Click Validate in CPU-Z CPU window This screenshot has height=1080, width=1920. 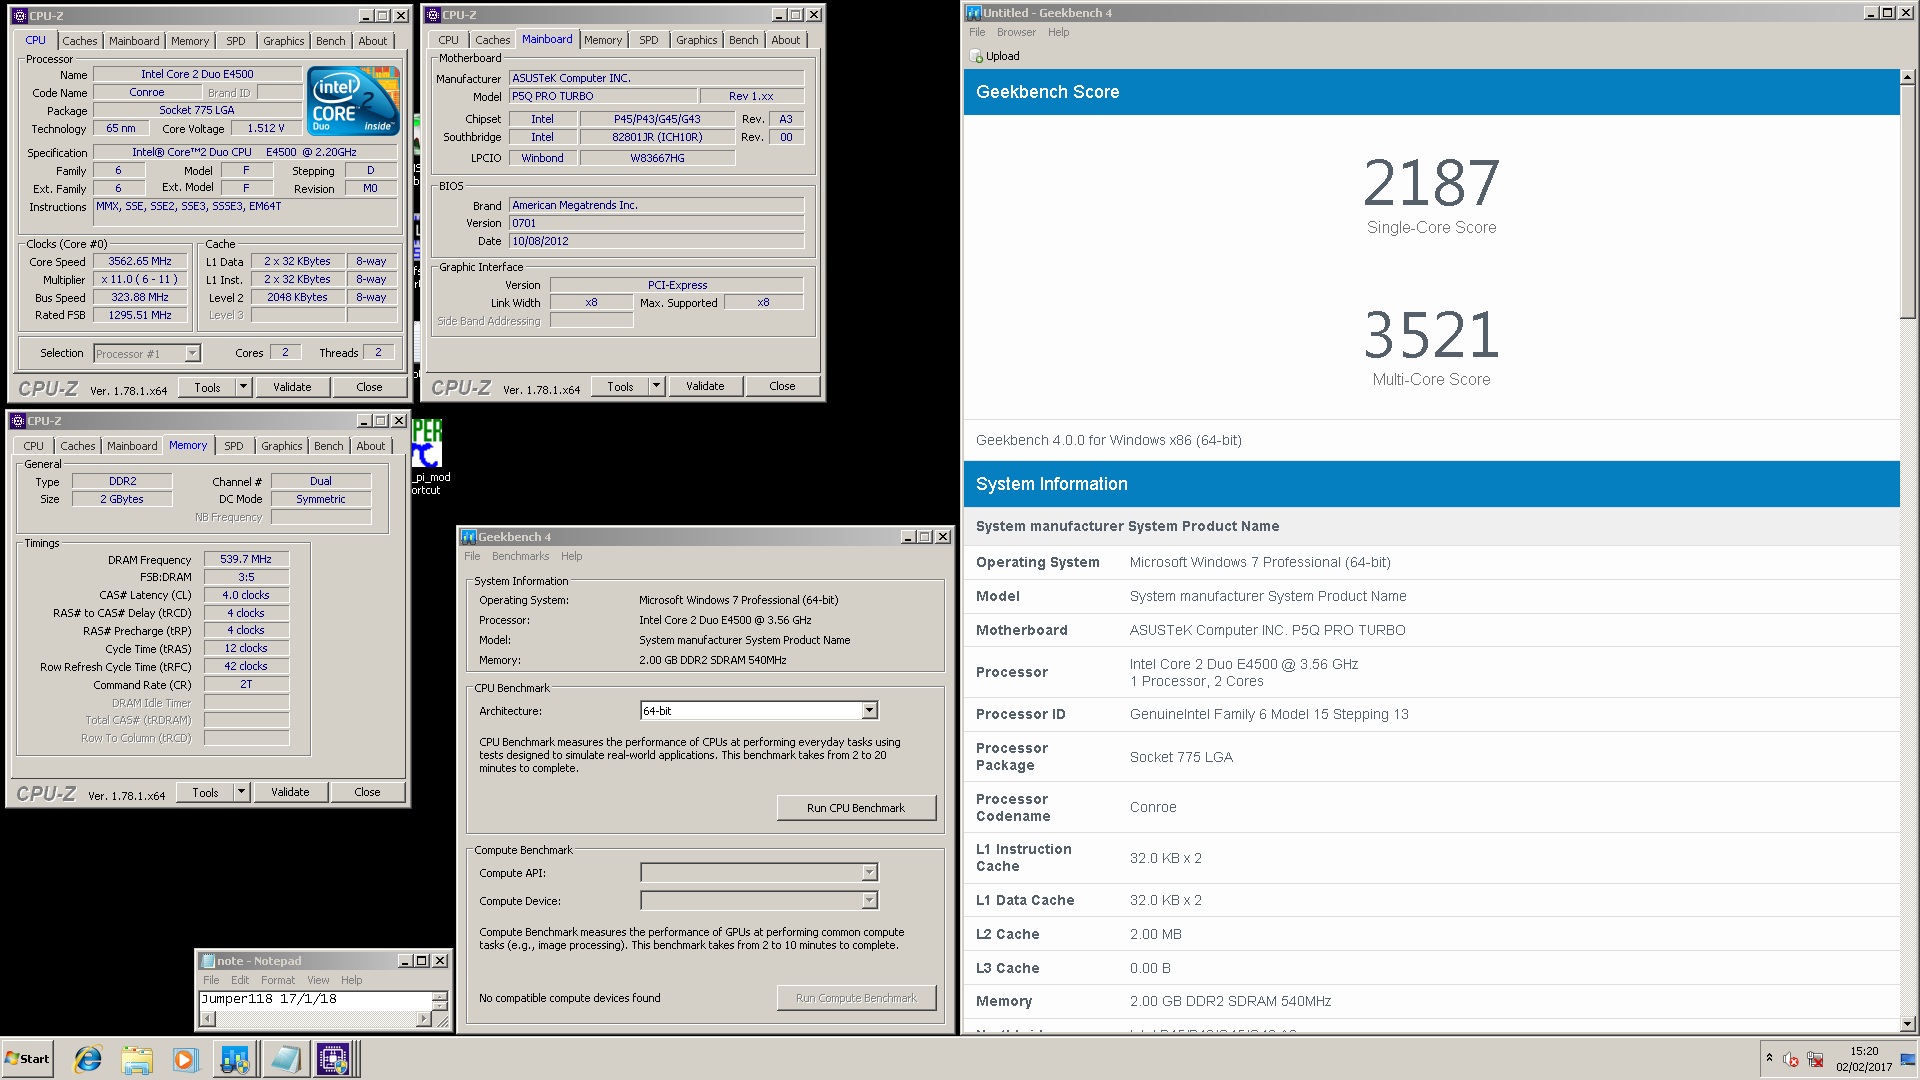[292, 387]
